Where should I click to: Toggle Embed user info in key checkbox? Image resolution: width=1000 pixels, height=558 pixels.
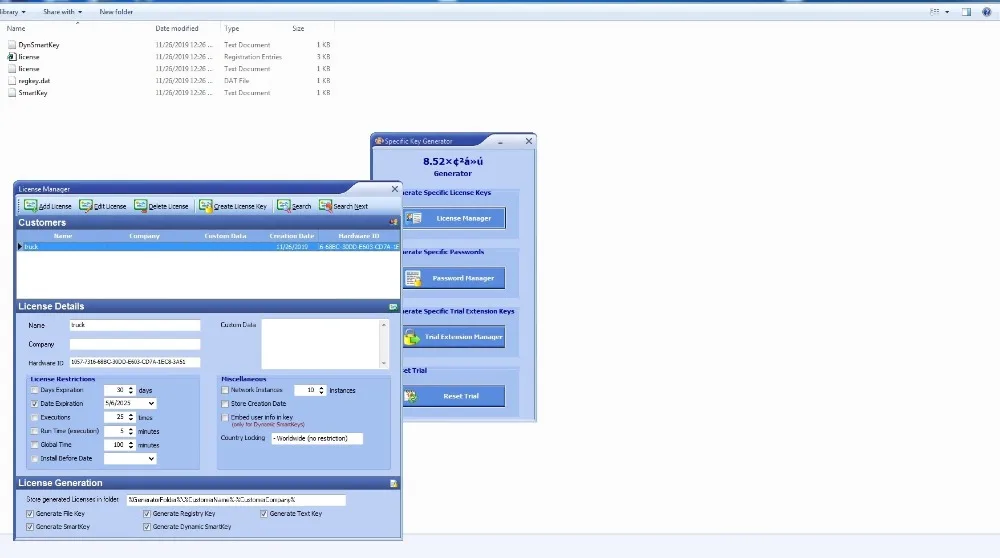click(x=225, y=418)
